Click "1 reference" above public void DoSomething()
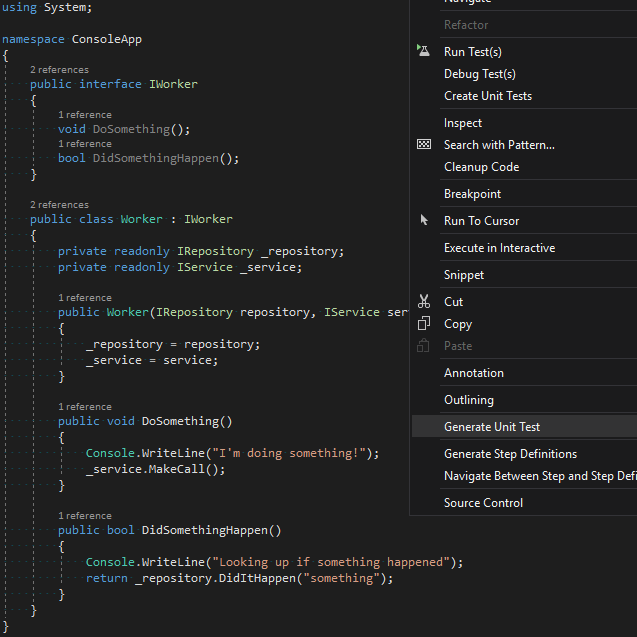Screen dimensions: 637x637 coord(84,407)
